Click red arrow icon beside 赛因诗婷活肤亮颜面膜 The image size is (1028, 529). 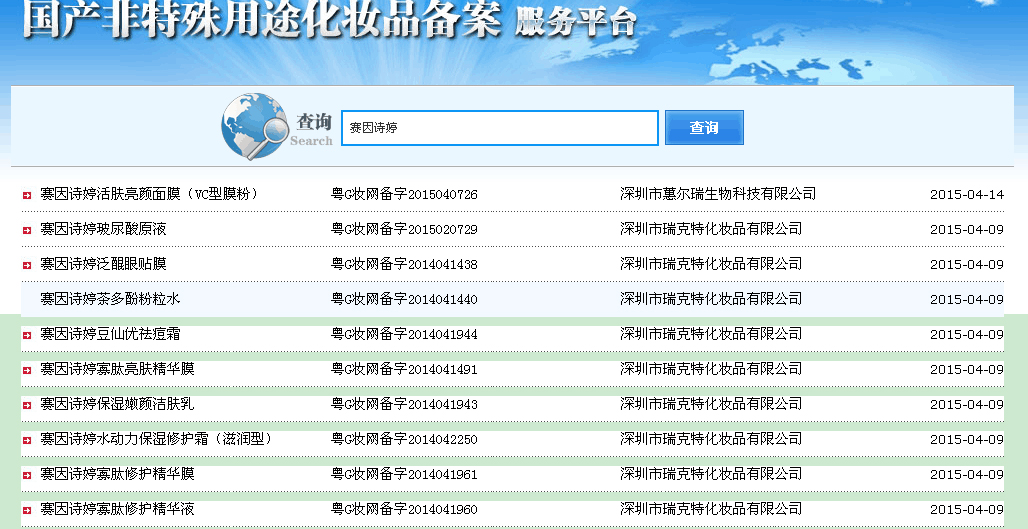click(x=27, y=195)
